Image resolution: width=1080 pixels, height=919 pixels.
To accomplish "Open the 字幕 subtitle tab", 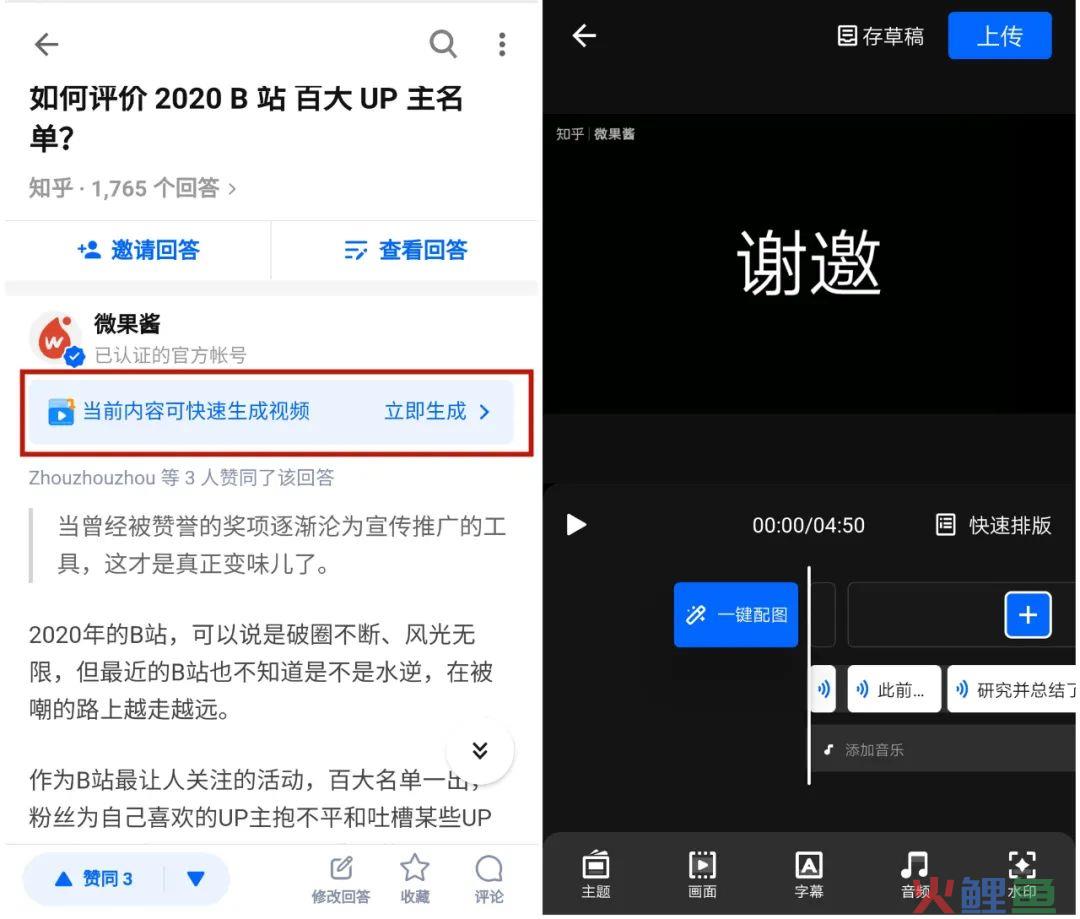I will click(x=809, y=875).
